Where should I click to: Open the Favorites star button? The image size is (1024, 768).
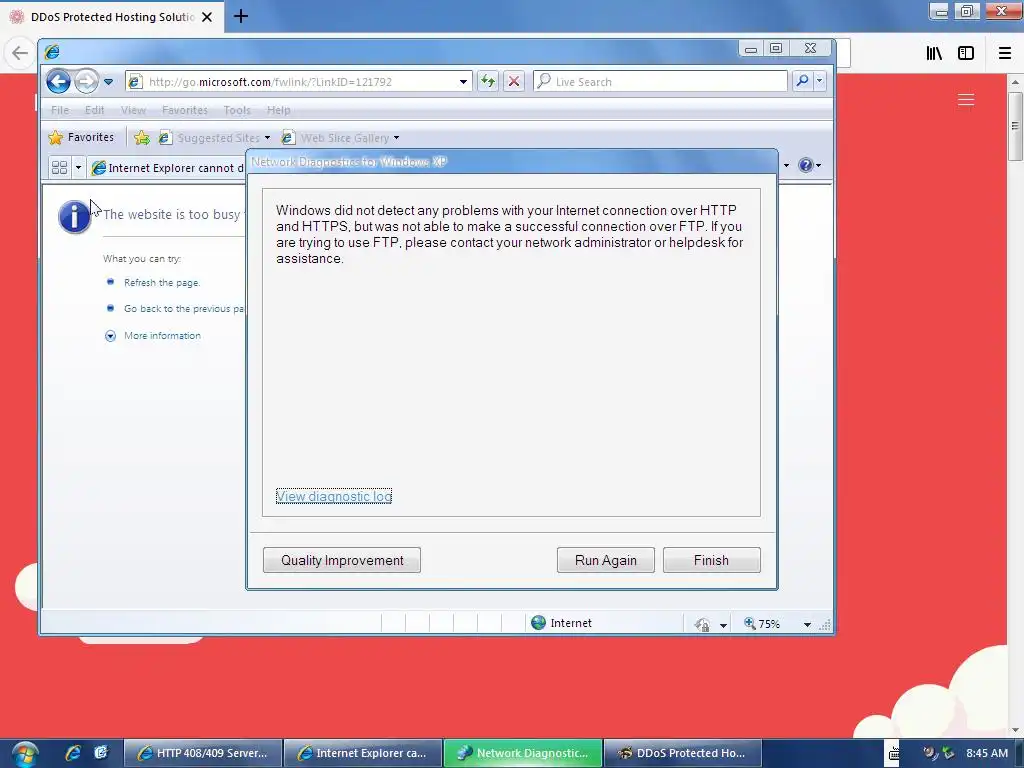(82, 137)
